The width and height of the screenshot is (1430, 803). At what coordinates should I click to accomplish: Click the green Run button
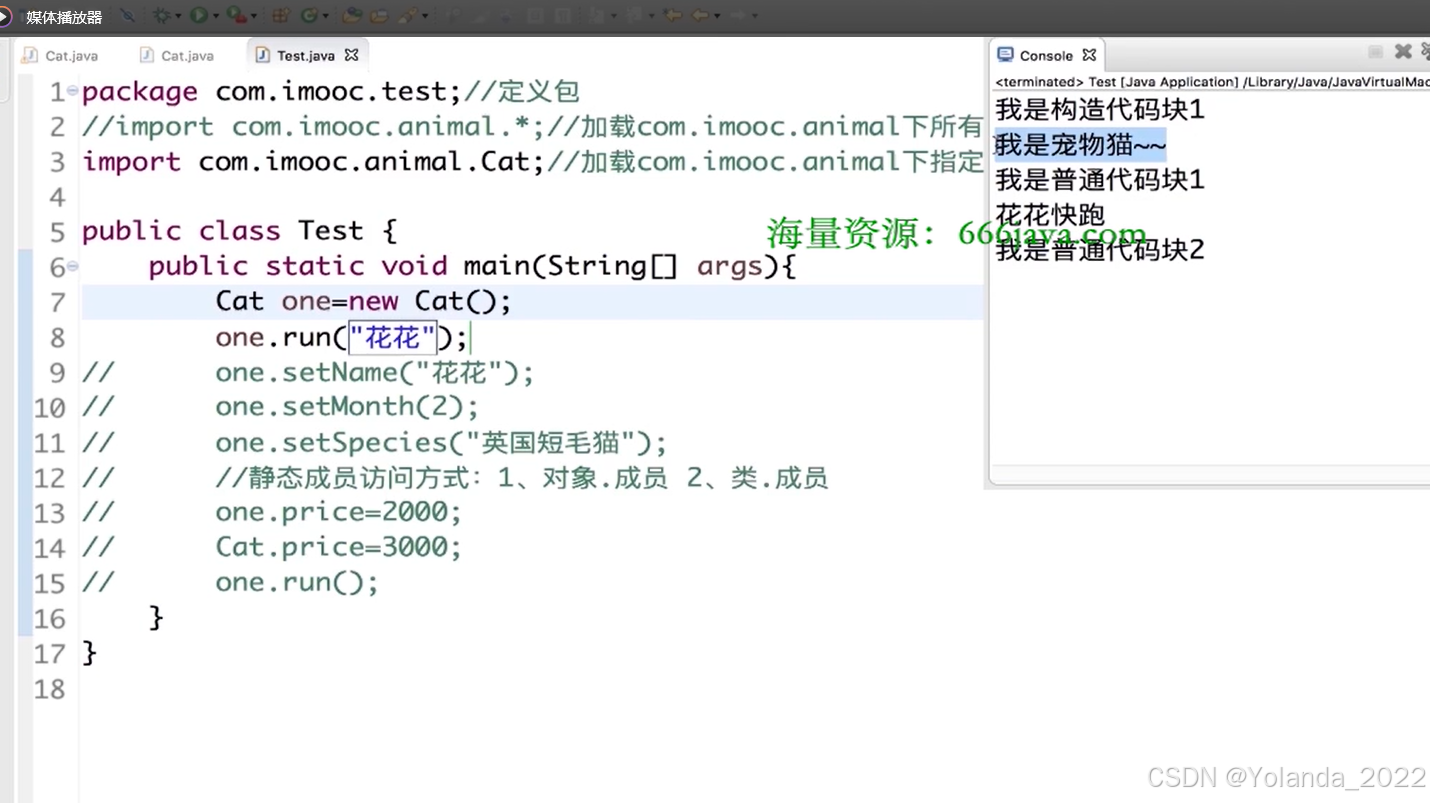coord(199,16)
